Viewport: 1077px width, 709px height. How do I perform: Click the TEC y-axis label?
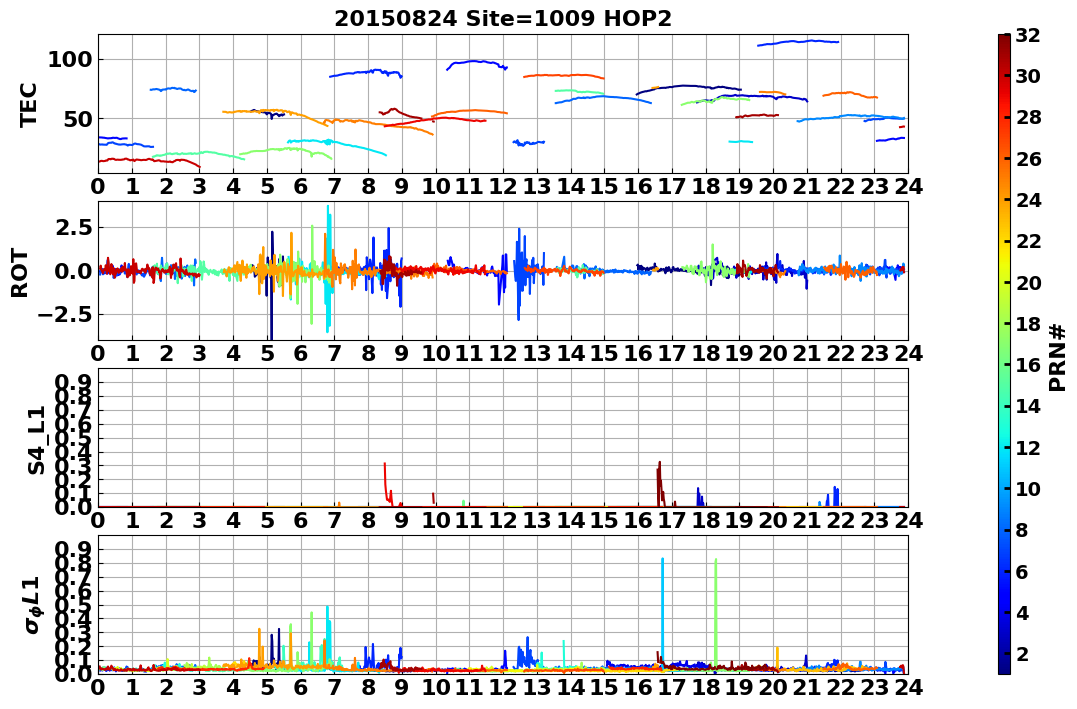28,105
